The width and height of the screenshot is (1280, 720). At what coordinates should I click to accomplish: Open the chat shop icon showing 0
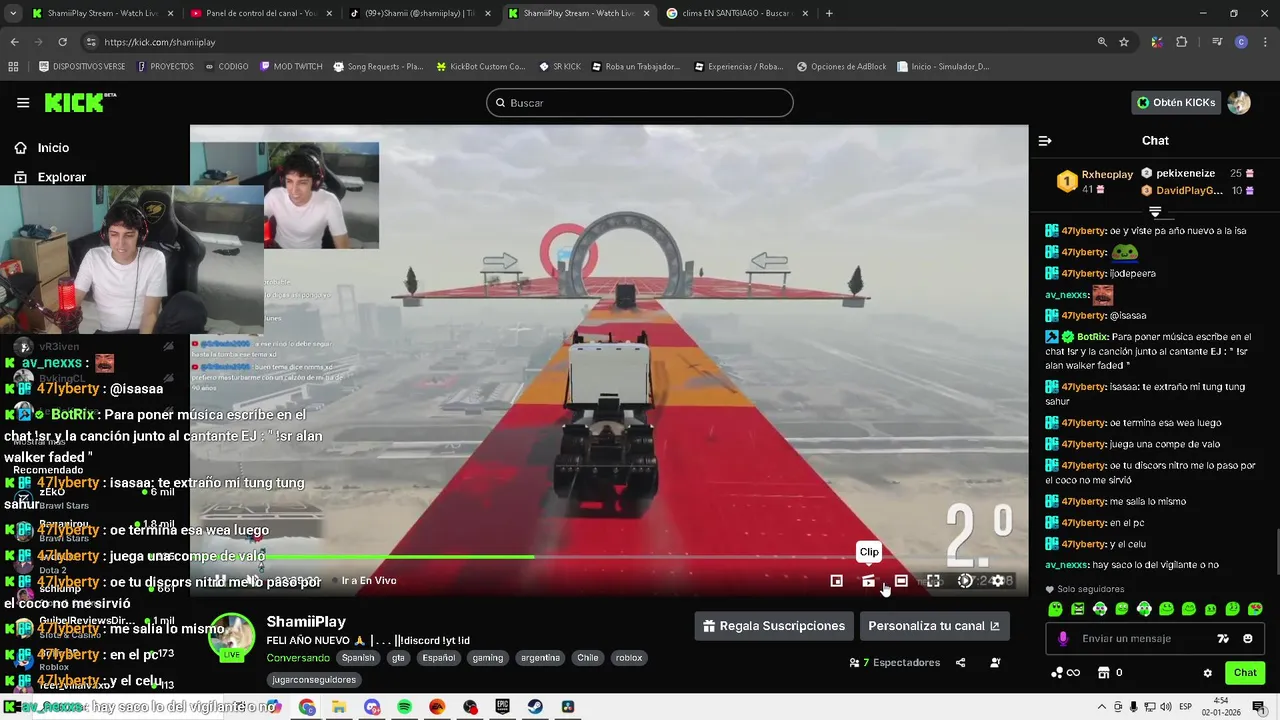(1110, 673)
